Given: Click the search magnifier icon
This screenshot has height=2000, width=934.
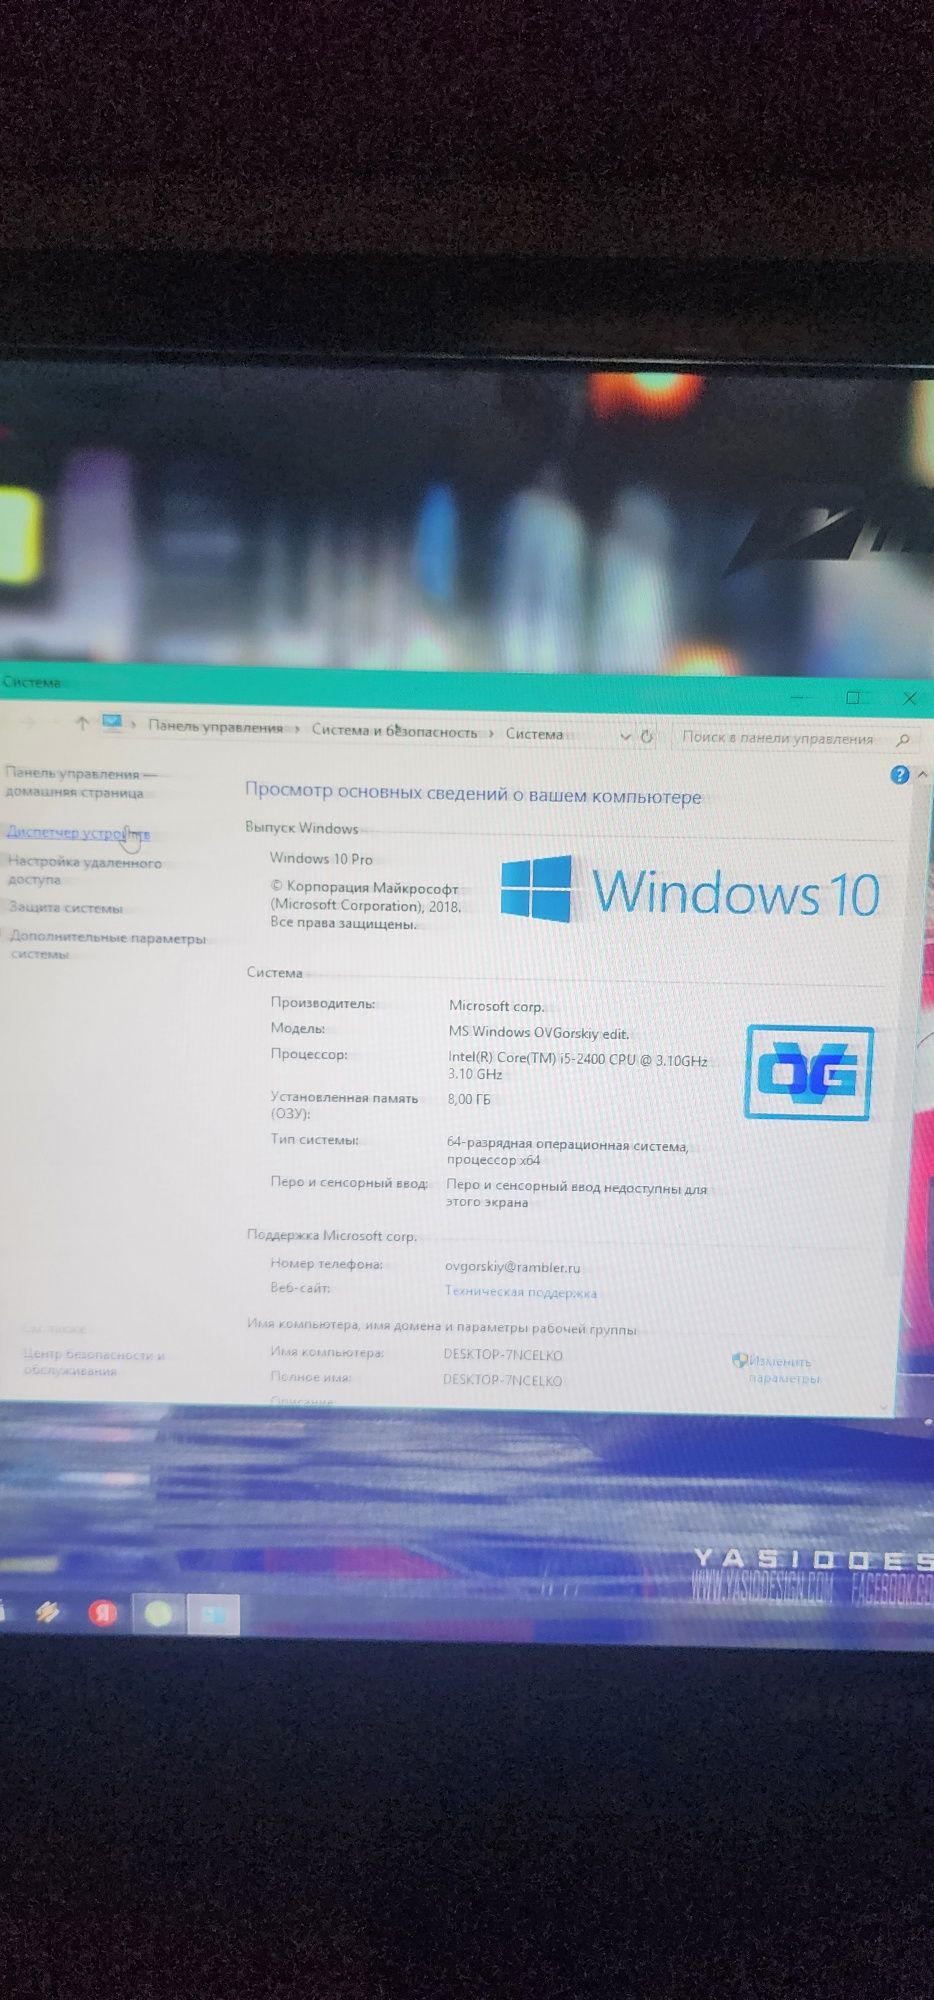Looking at the screenshot, I should [x=902, y=740].
